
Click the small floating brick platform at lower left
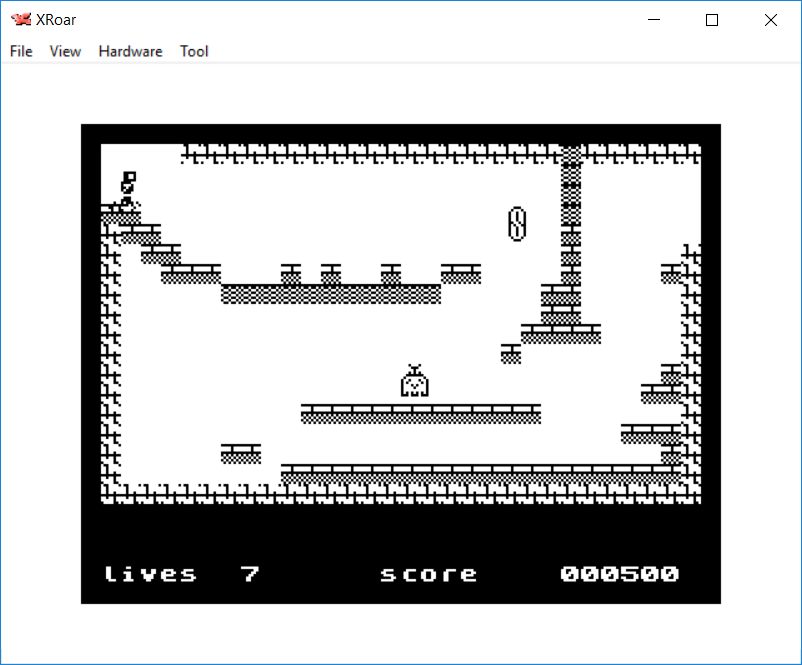tap(241, 453)
